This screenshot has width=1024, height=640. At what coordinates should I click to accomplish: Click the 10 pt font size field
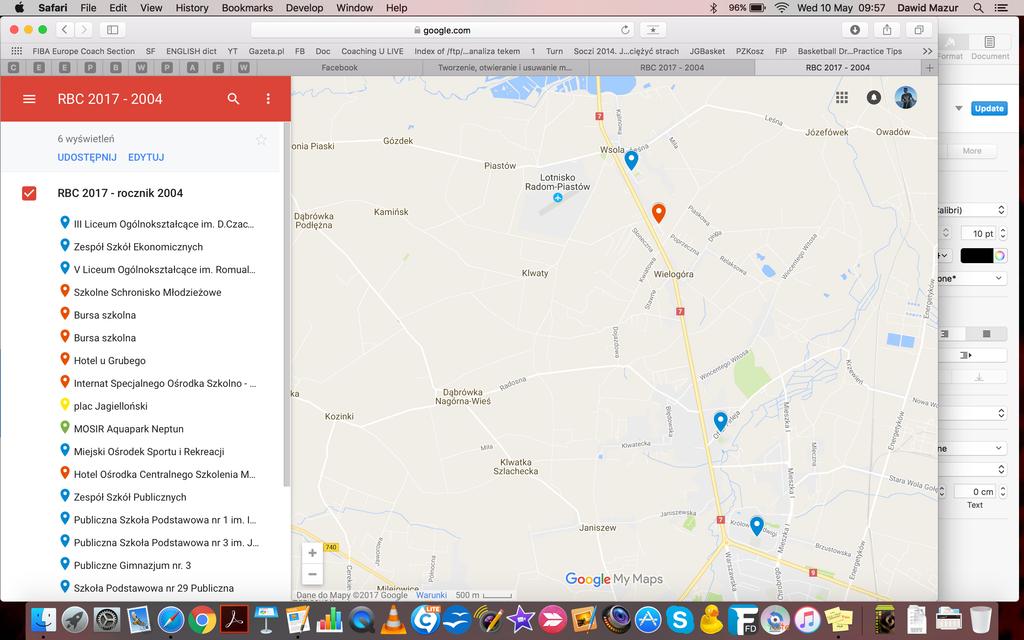click(x=978, y=233)
